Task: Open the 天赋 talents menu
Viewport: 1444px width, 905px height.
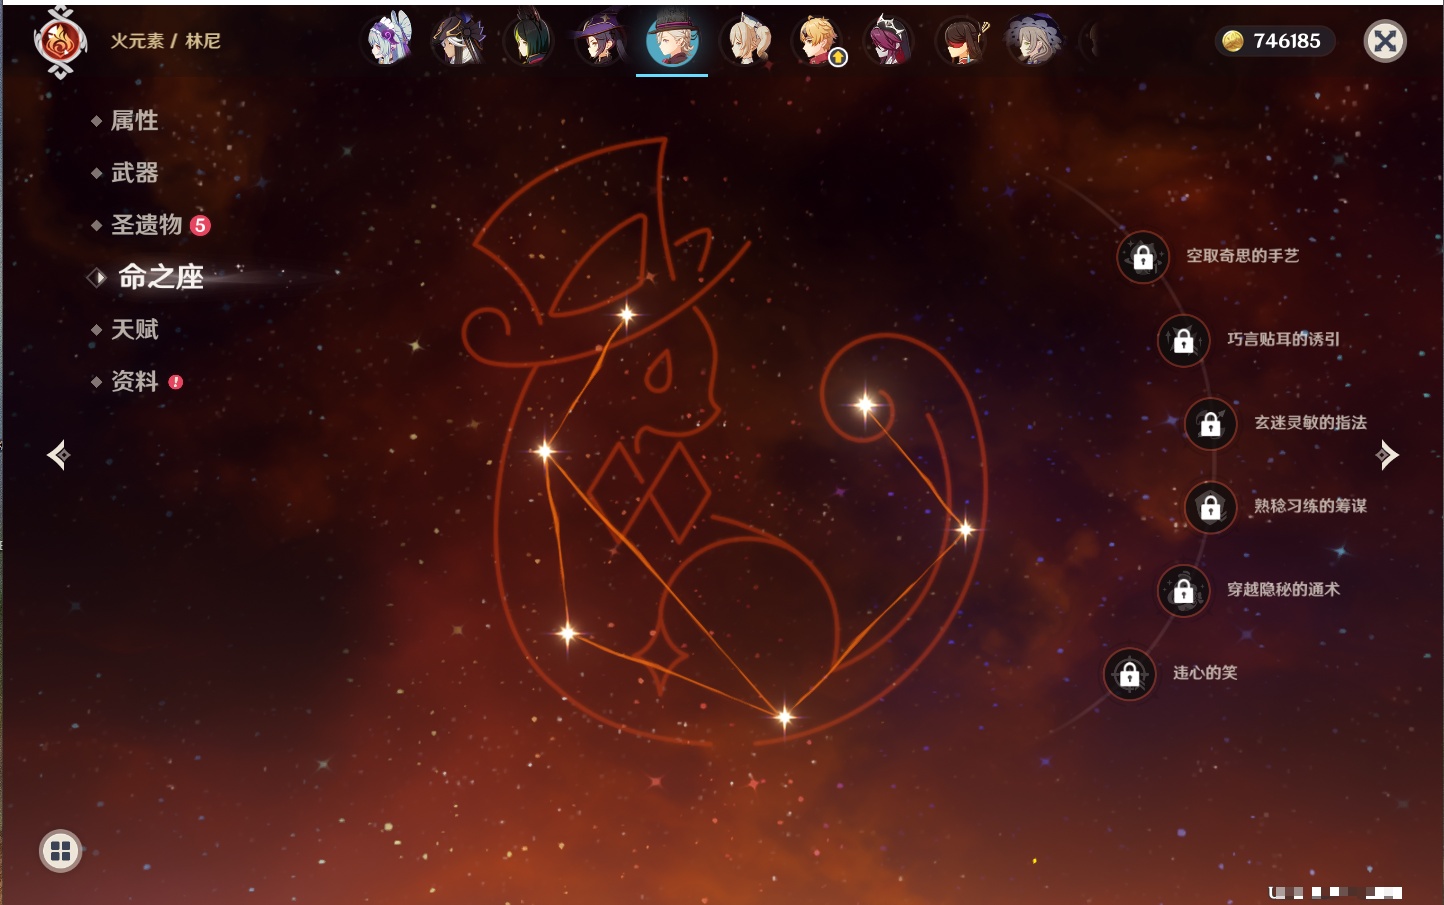Action: click(134, 329)
